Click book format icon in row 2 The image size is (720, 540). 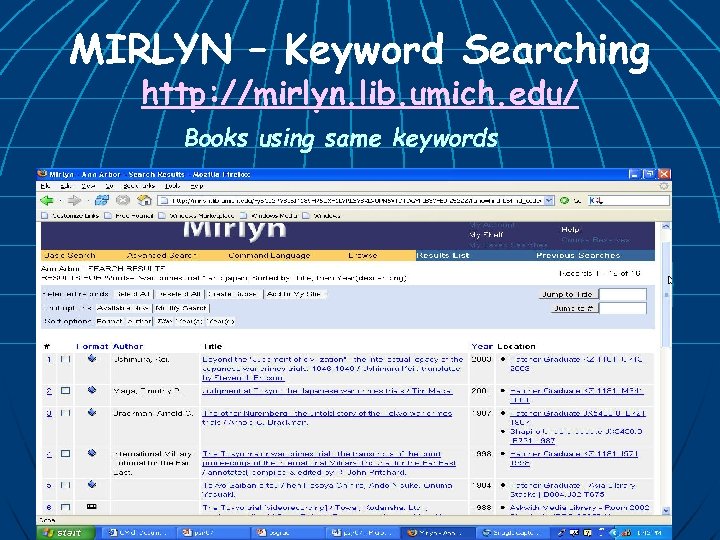tap(92, 390)
